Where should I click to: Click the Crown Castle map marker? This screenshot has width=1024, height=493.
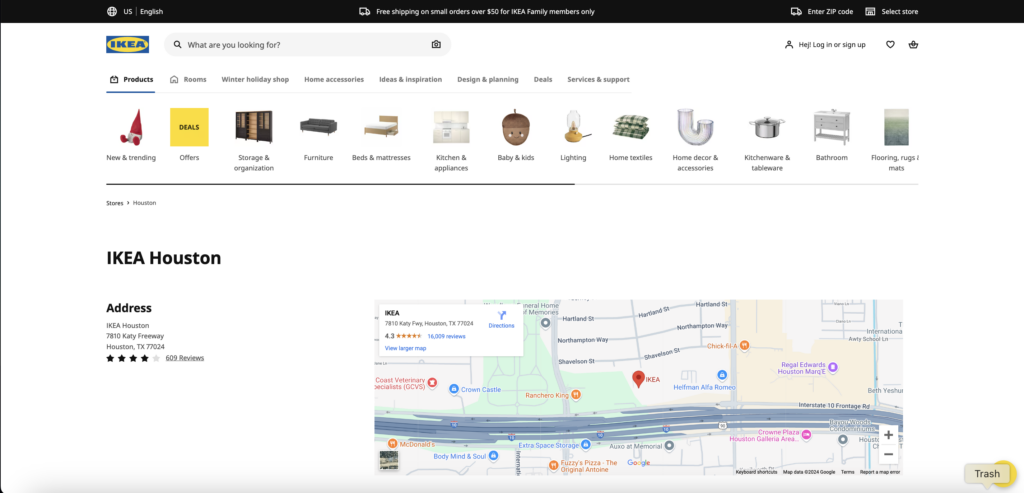[454, 389]
